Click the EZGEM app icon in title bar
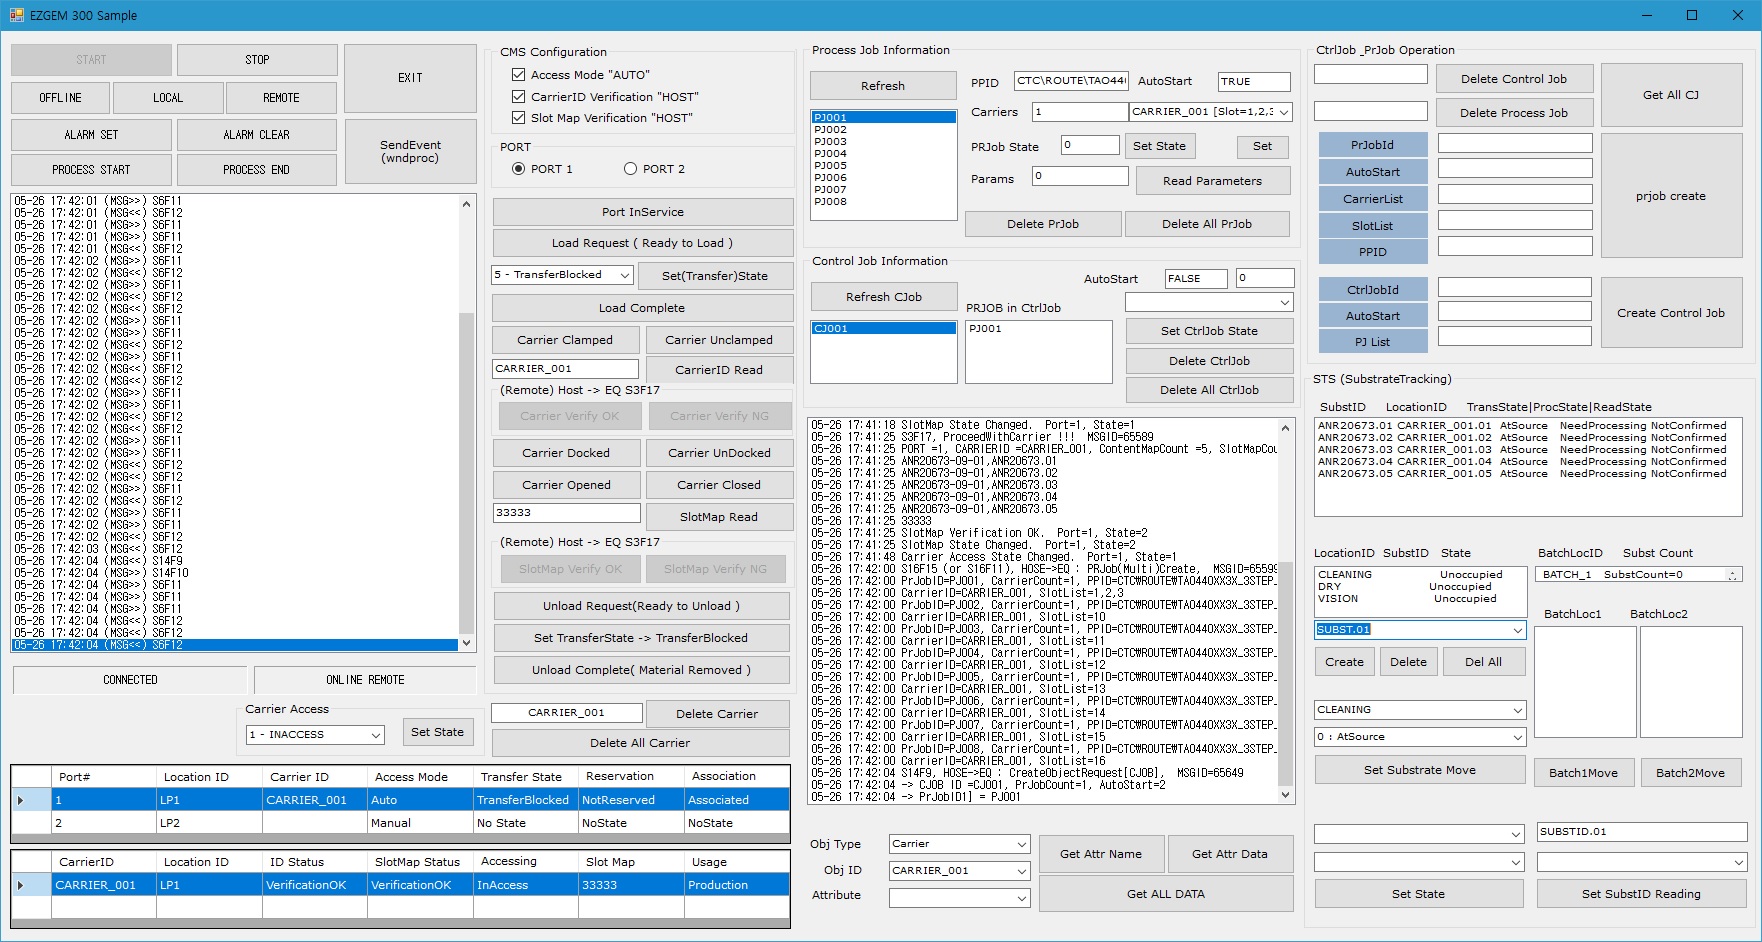The height and width of the screenshot is (942, 1762). click(x=16, y=15)
